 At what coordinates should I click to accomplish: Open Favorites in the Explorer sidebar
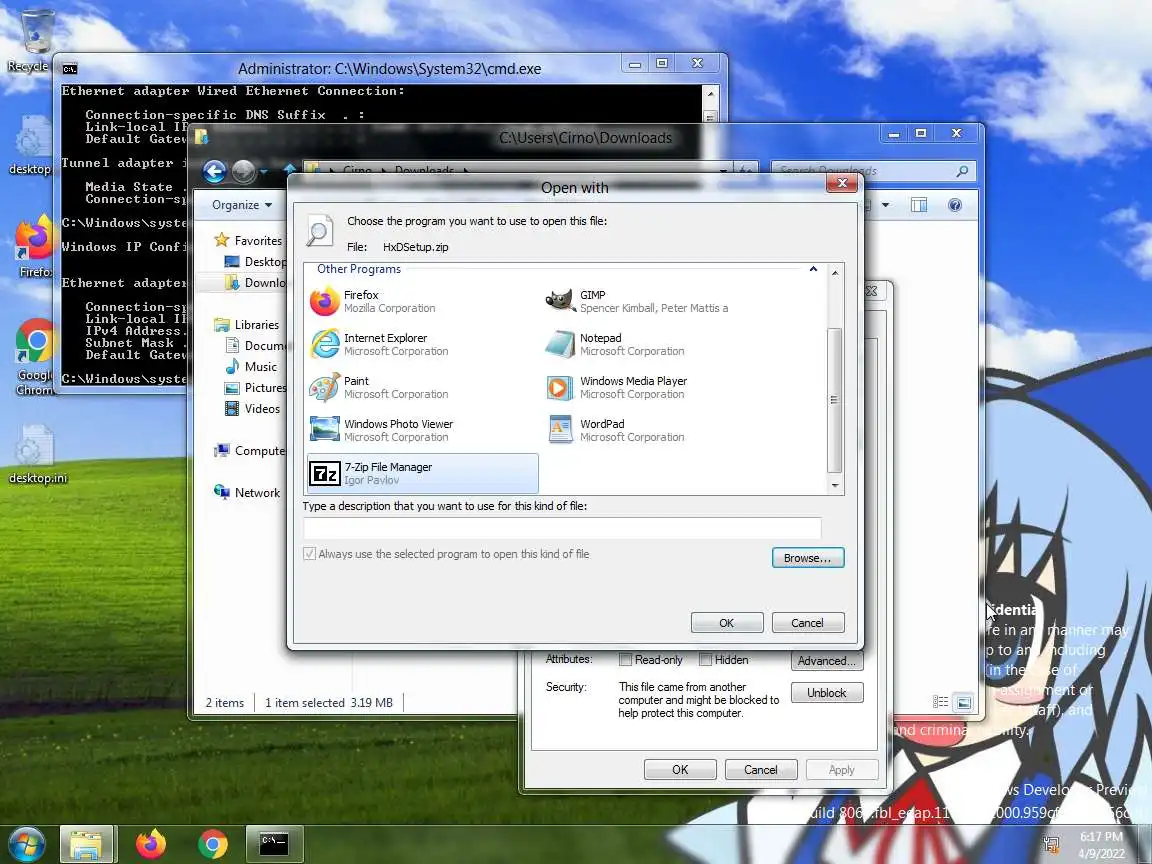pyautogui.click(x=248, y=240)
